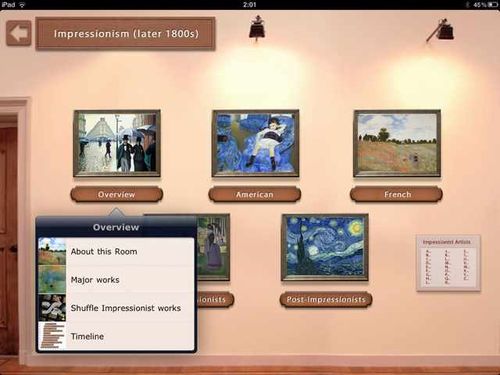Click the Shuffle works thumbnail icon
Screen dimensions: 500x375
[52, 308]
